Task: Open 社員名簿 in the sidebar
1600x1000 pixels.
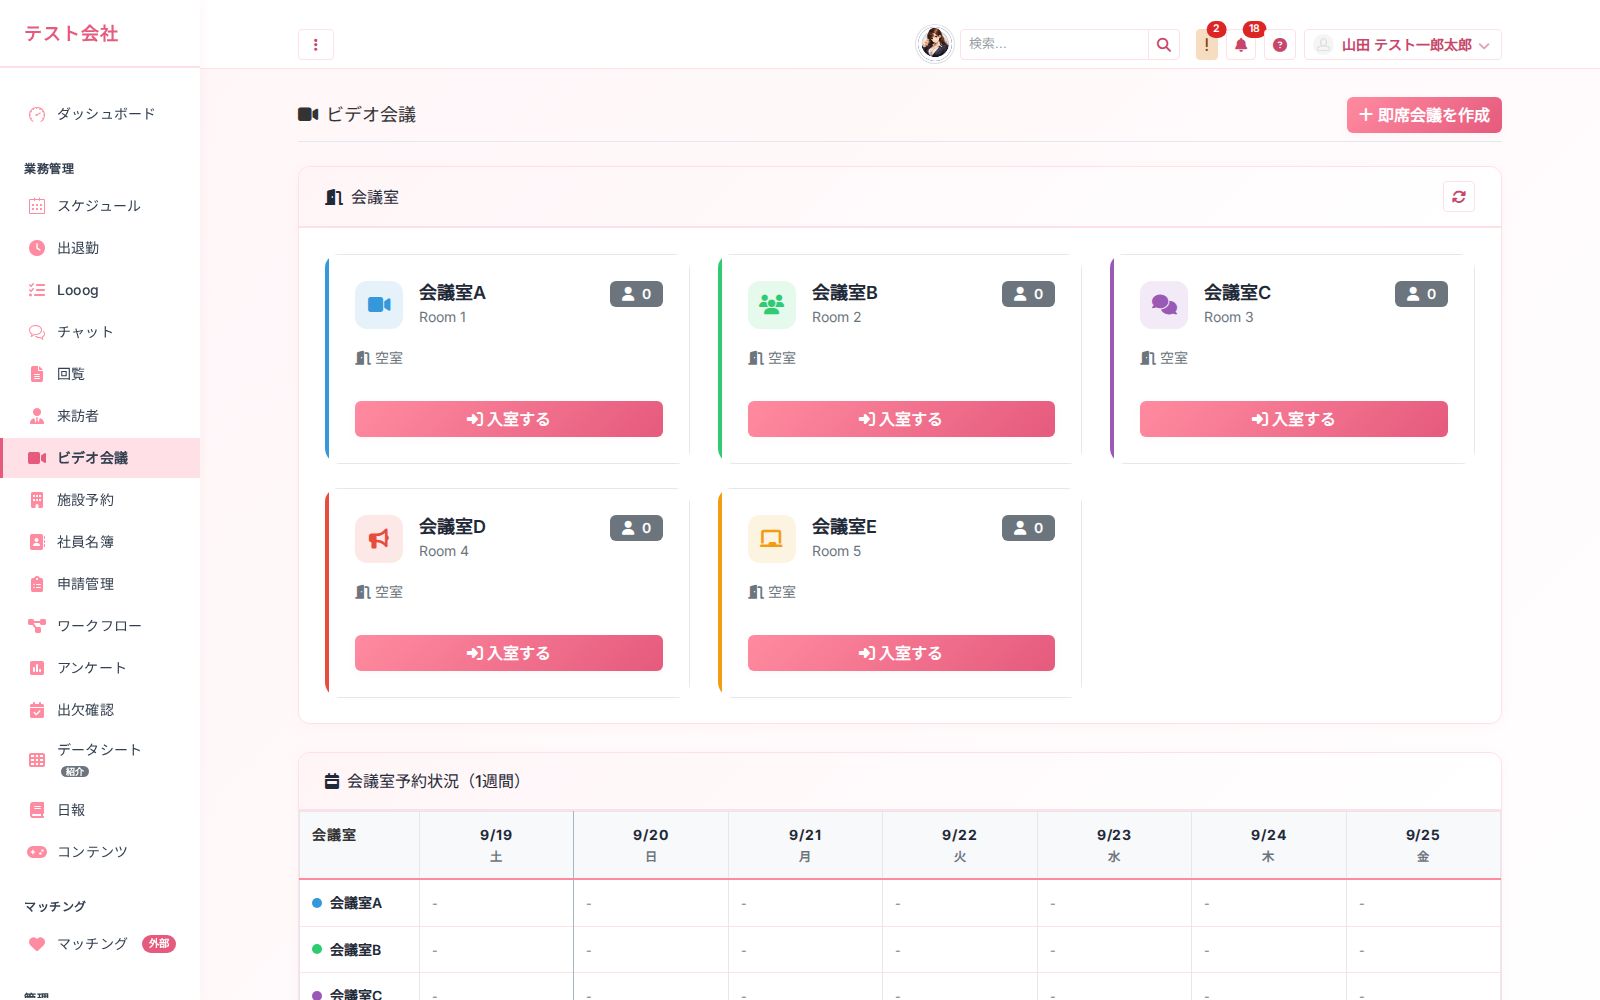Action: (x=100, y=542)
